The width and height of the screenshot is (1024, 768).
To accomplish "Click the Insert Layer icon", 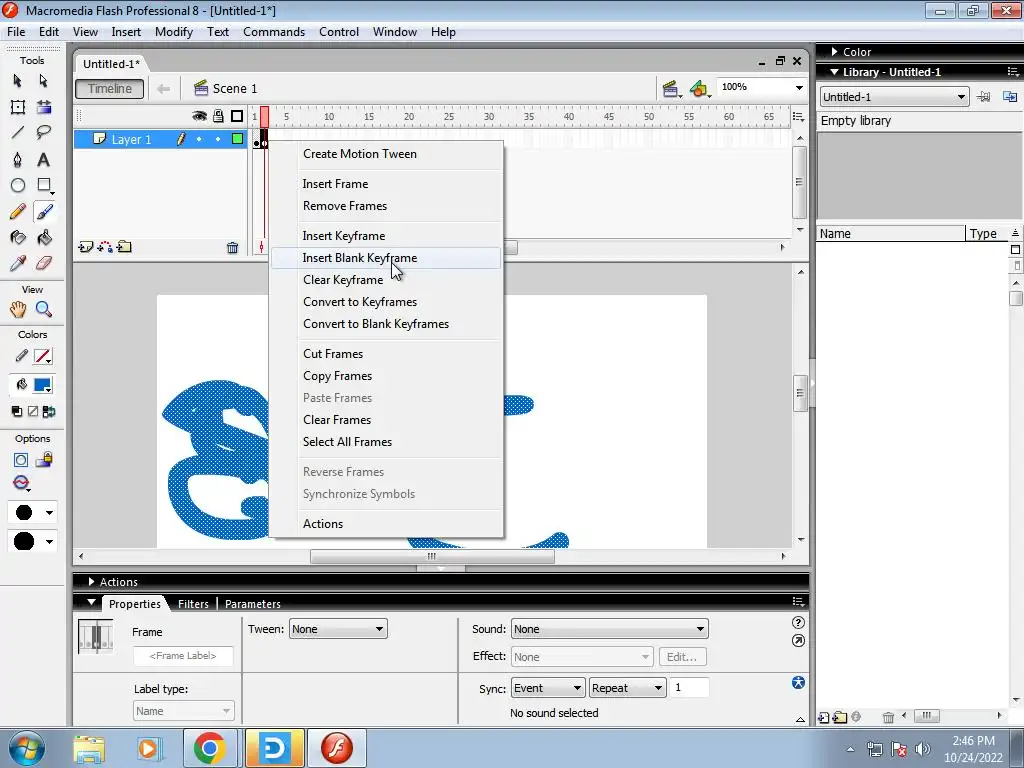I will click(x=85, y=247).
